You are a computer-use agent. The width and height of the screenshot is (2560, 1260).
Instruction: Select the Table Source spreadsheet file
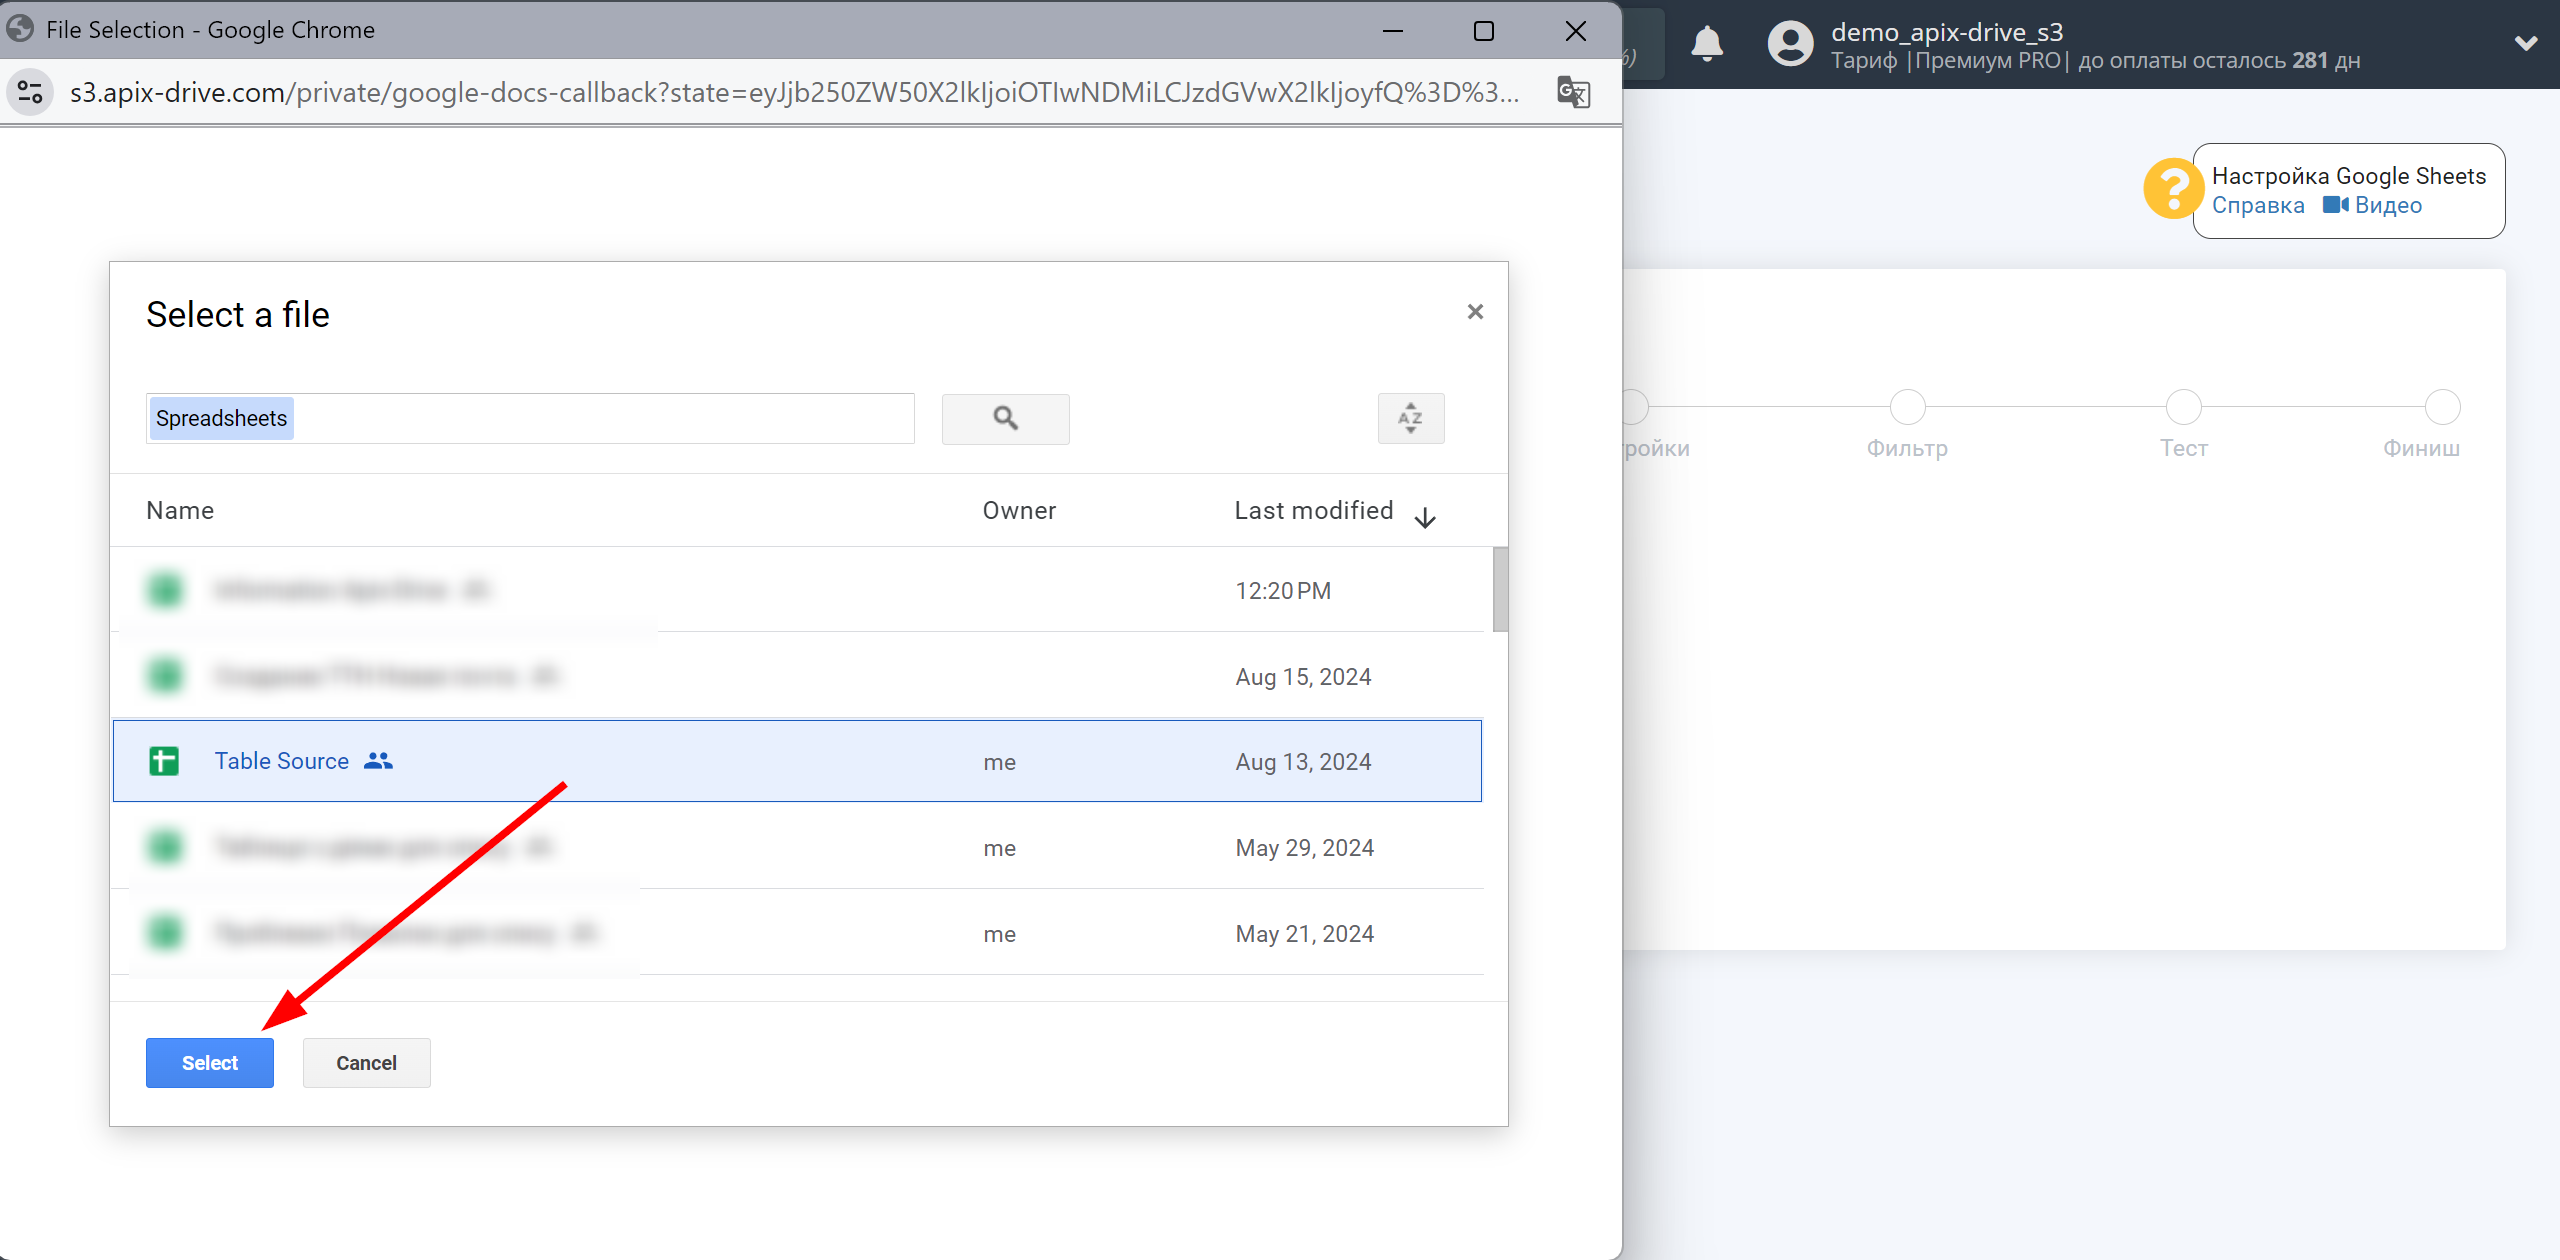281,759
